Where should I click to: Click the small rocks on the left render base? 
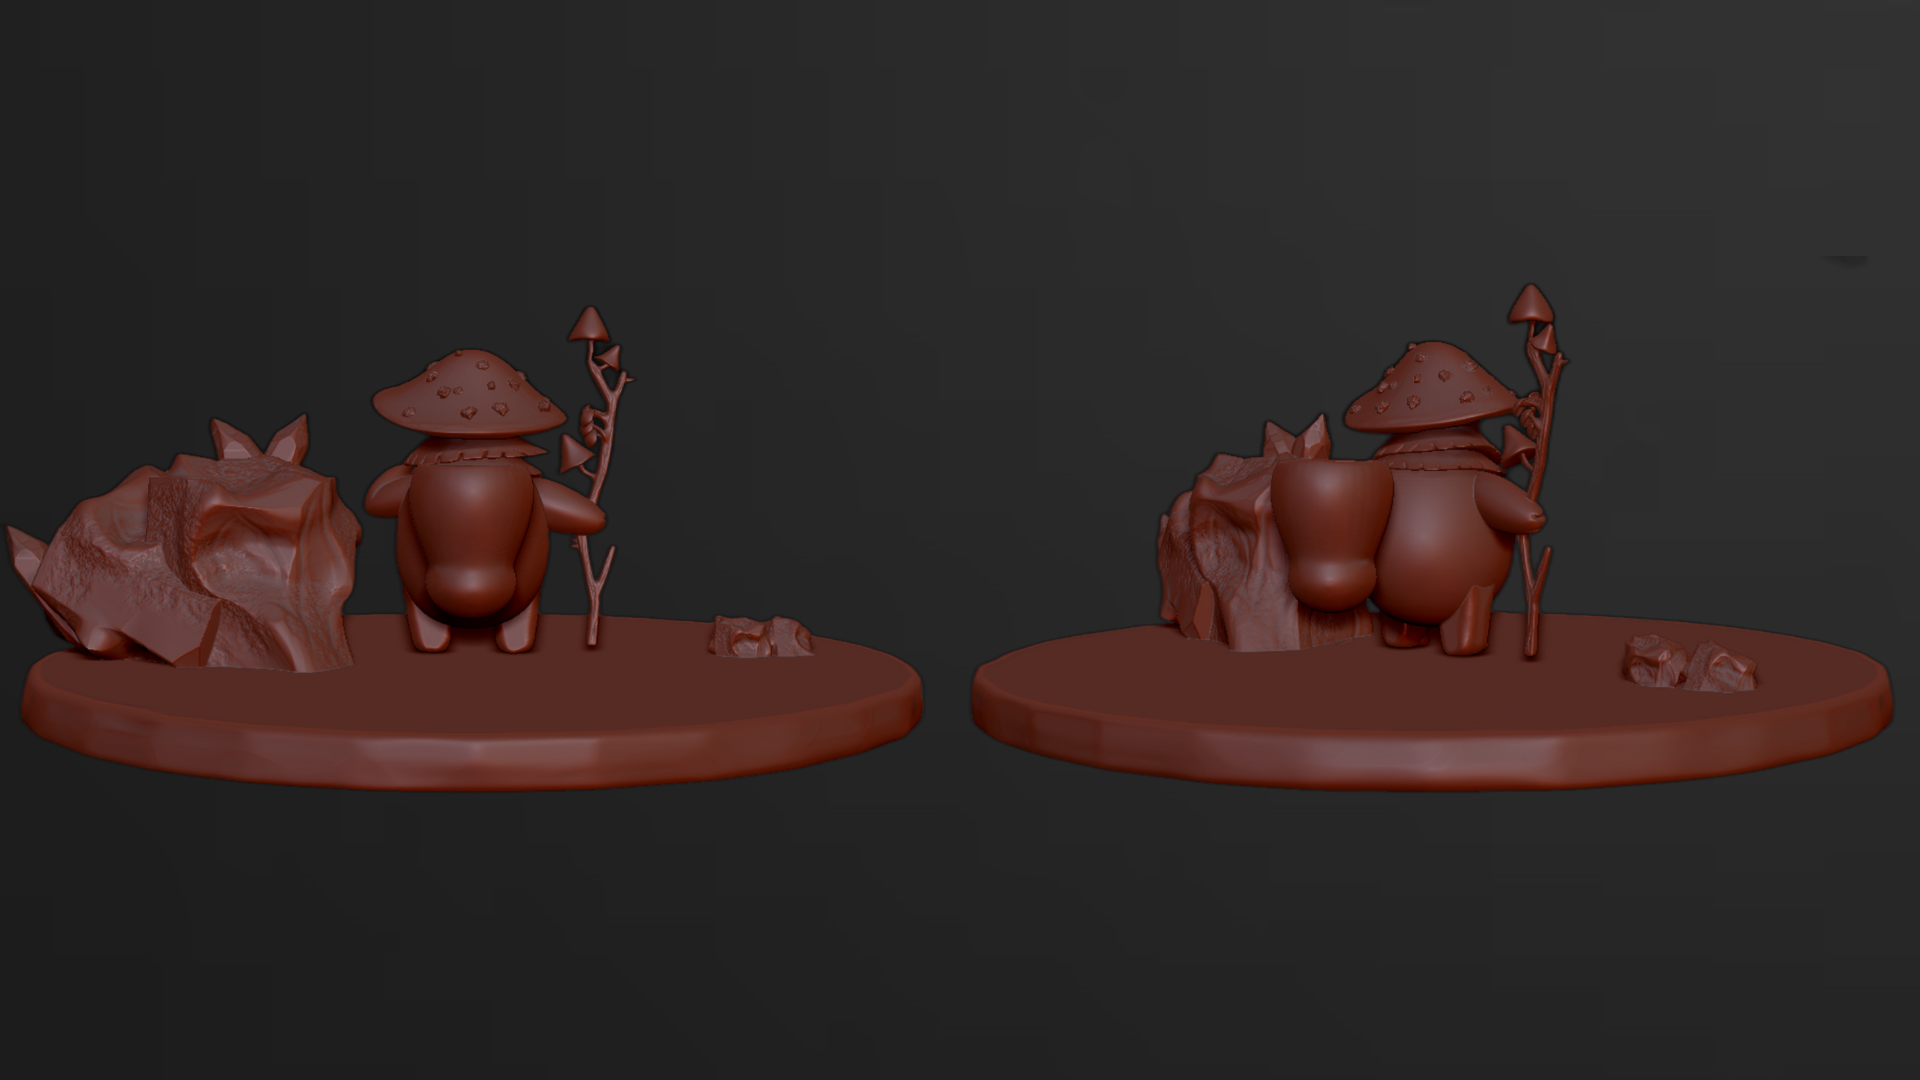coord(762,637)
